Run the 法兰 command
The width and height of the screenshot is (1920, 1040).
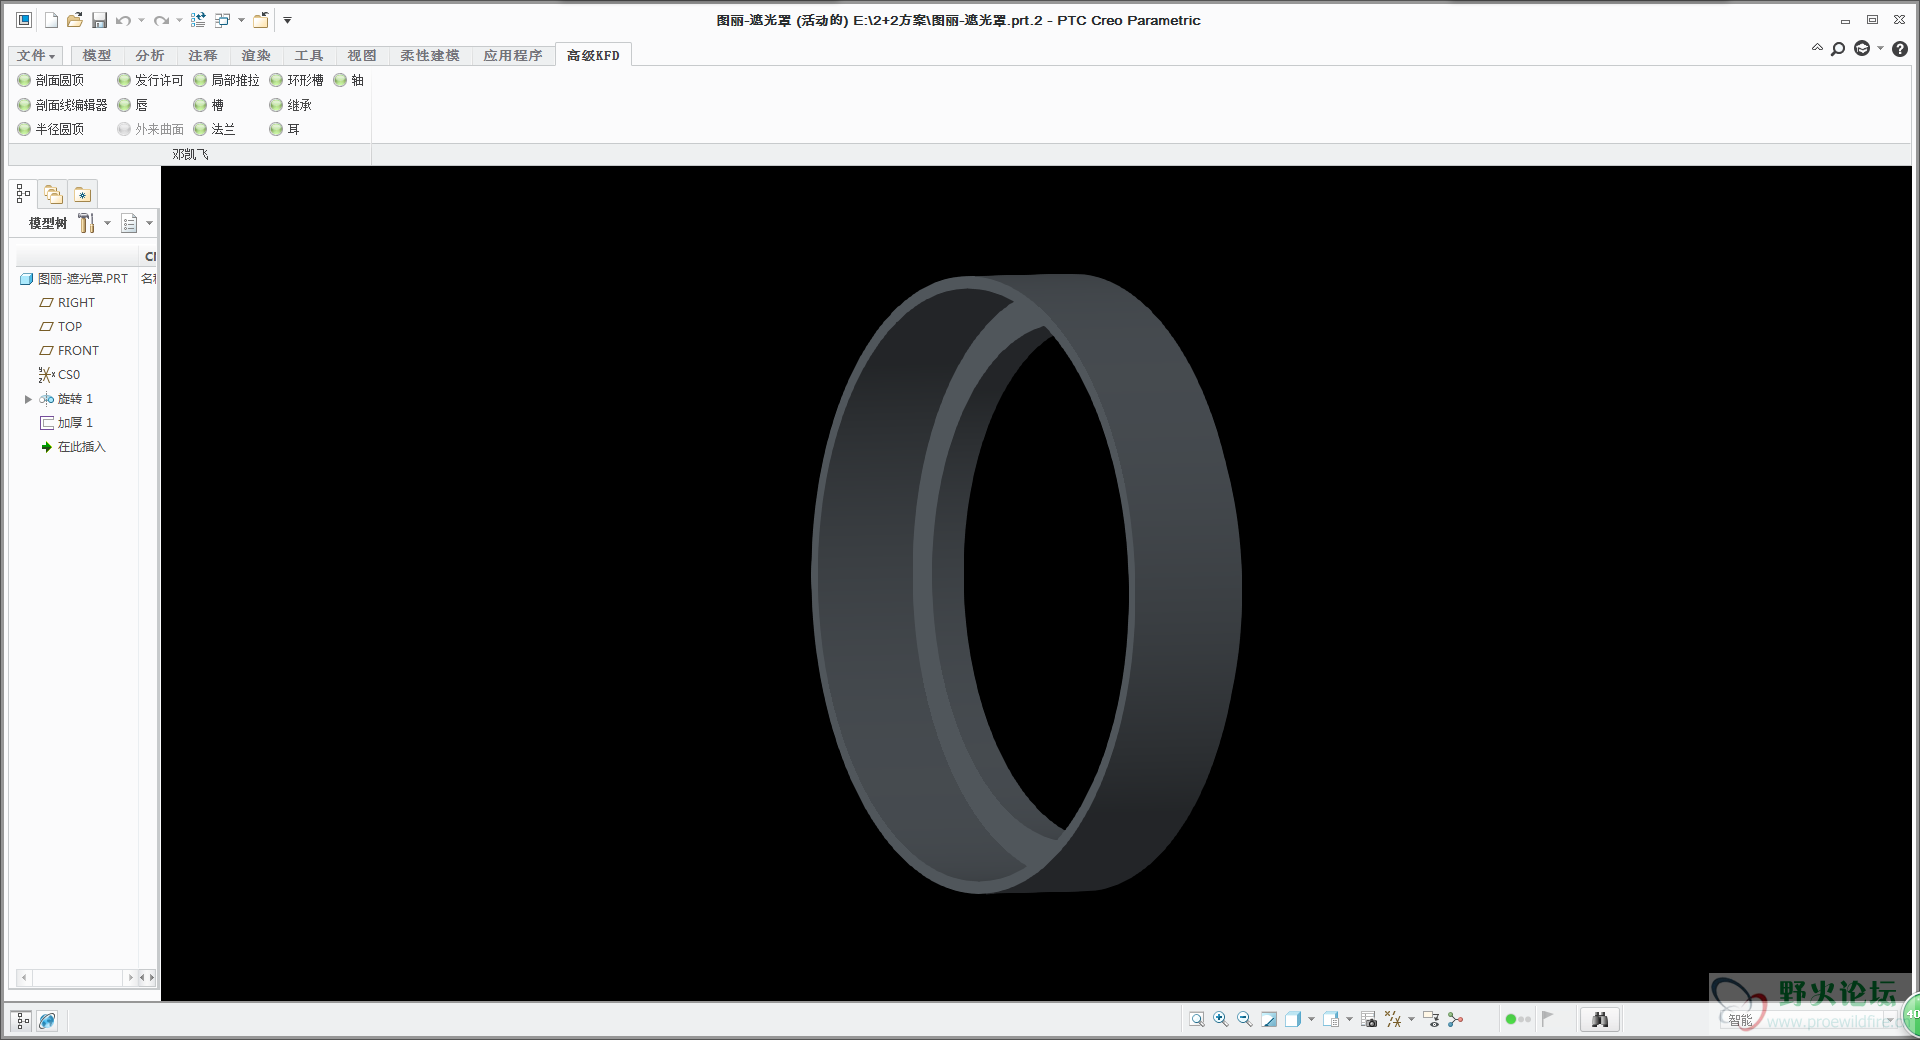[215, 129]
